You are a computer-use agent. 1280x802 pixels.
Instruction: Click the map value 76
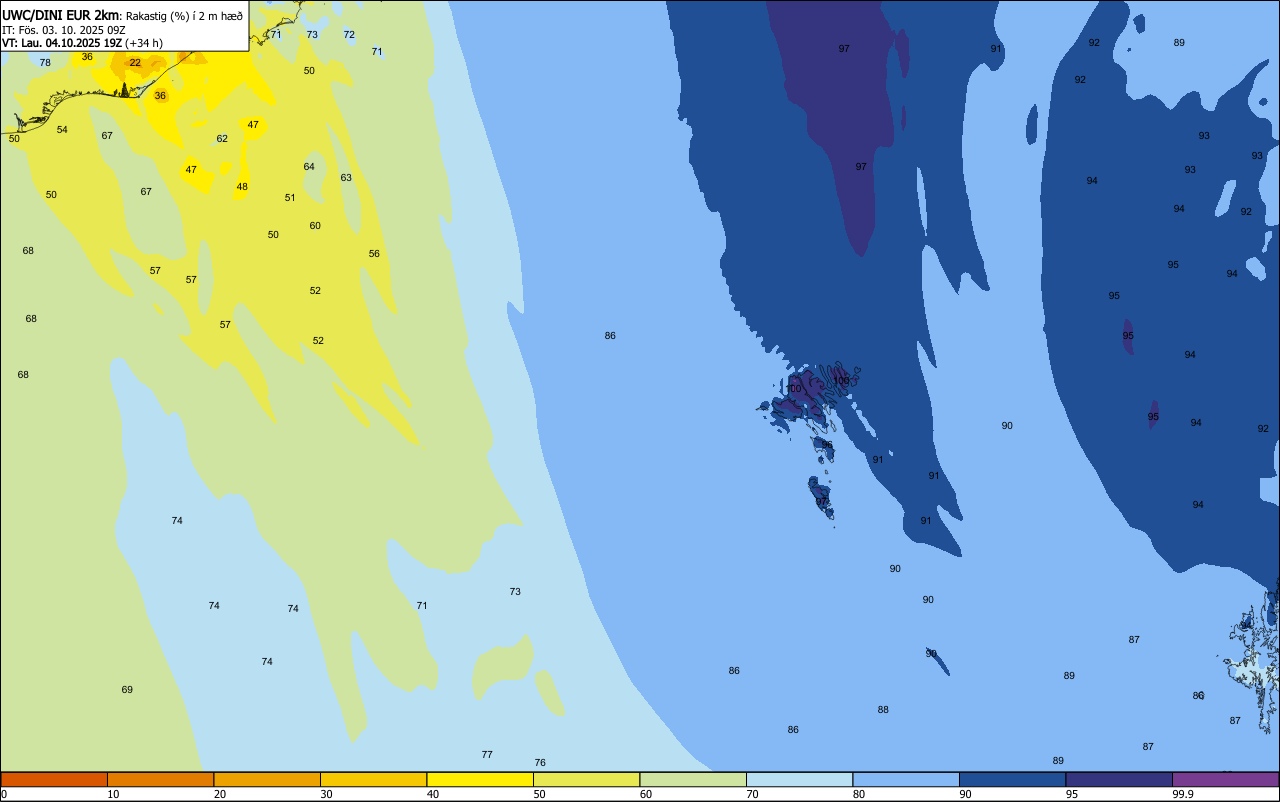pyautogui.click(x=540, y=763)
